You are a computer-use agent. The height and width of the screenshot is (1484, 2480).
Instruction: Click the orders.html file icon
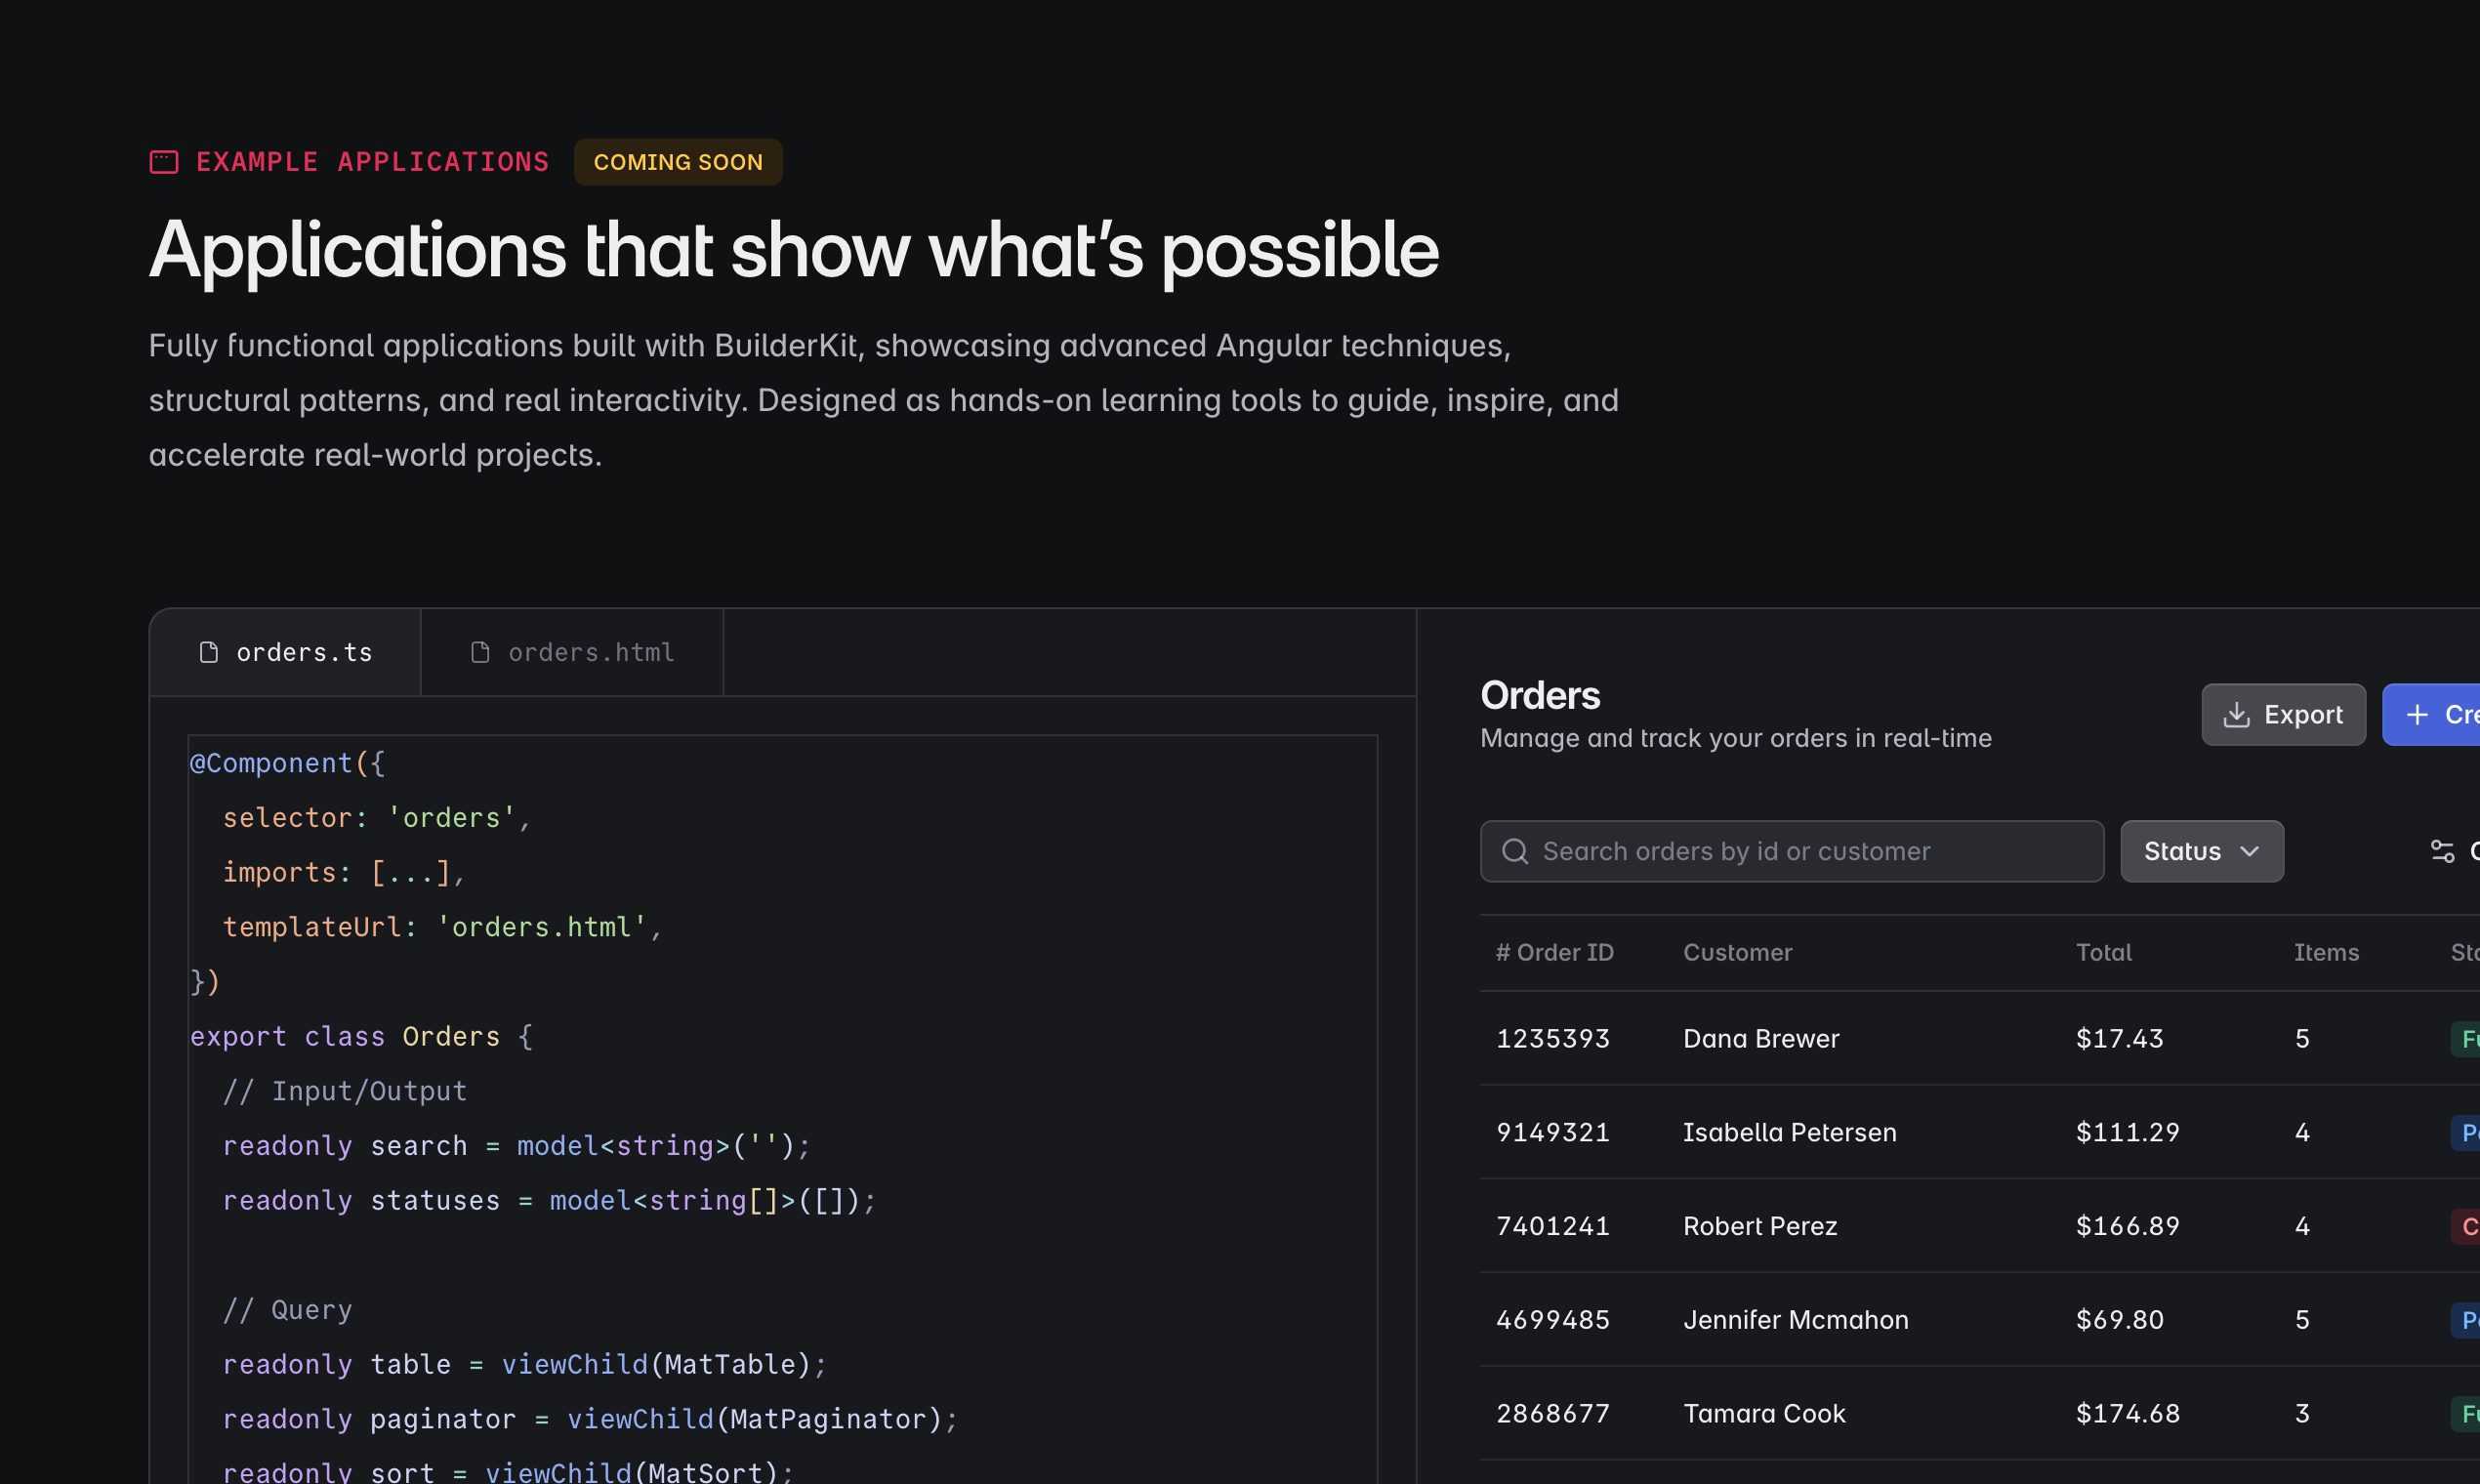[481, 653]
